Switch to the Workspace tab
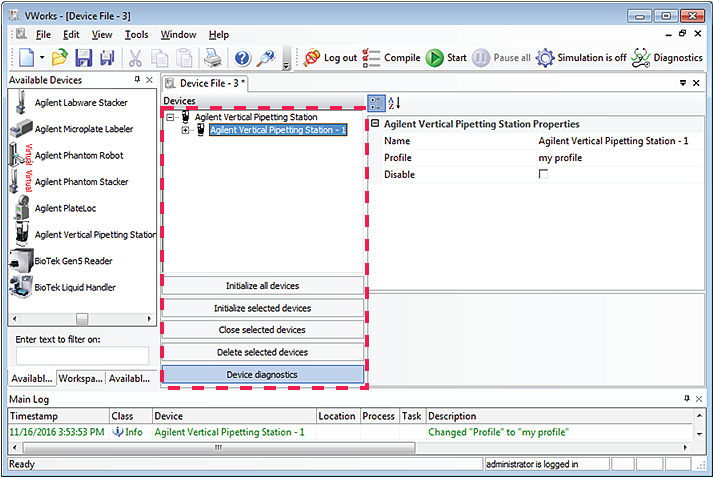Screen dimensions: 713x477 pyautogui.click(x=80, y=378)
